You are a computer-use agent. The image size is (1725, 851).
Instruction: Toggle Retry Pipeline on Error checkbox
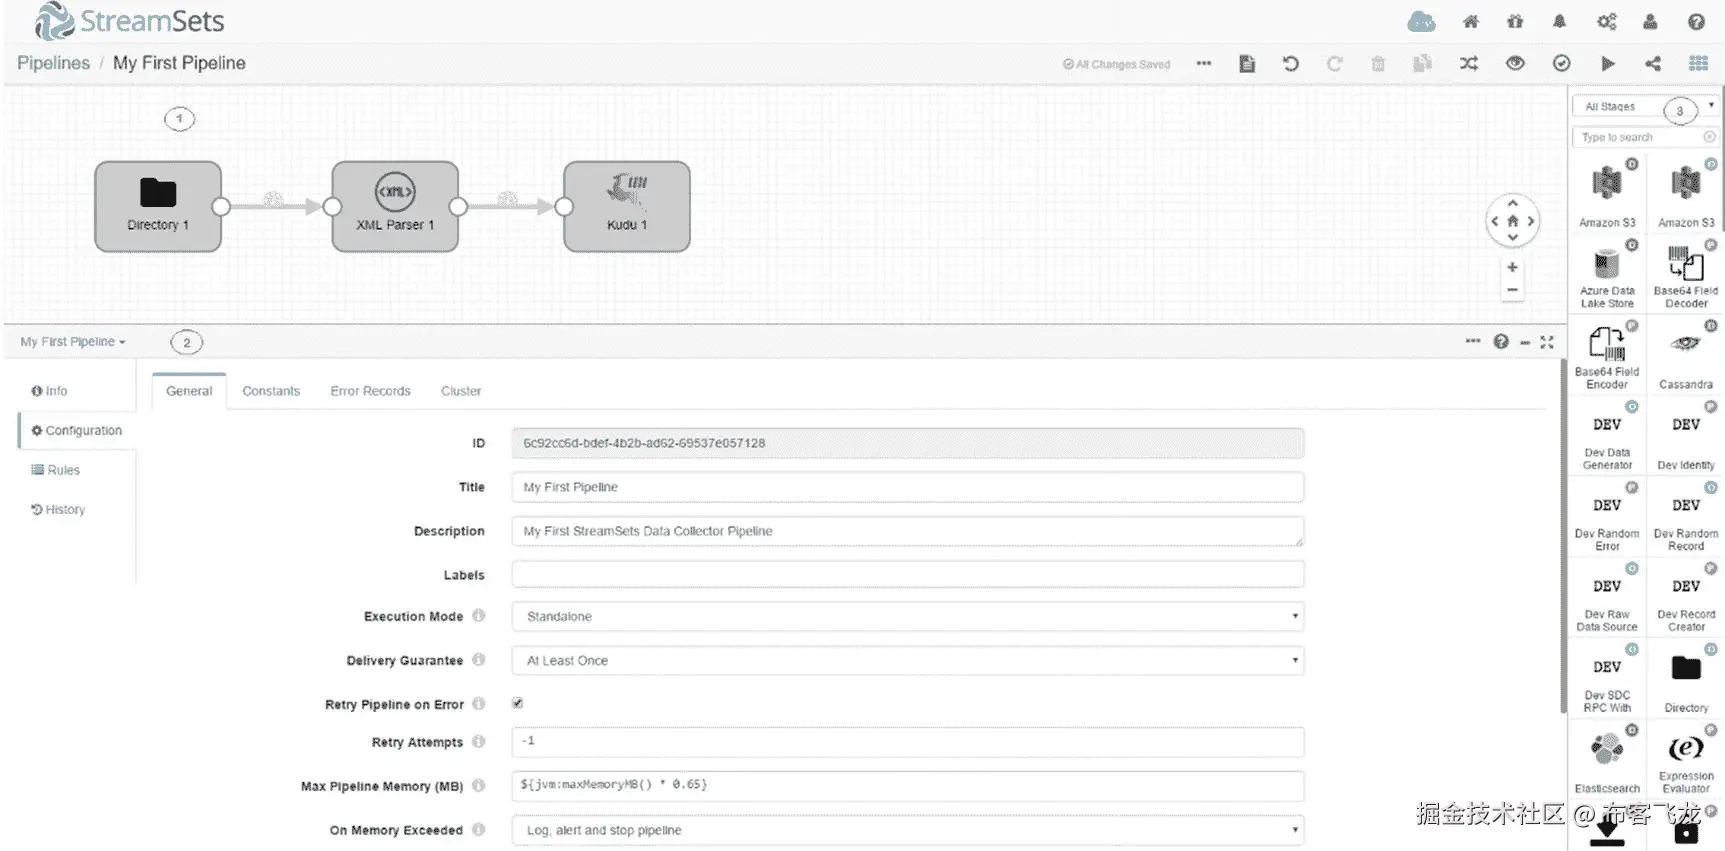click(x=518, y=703)
